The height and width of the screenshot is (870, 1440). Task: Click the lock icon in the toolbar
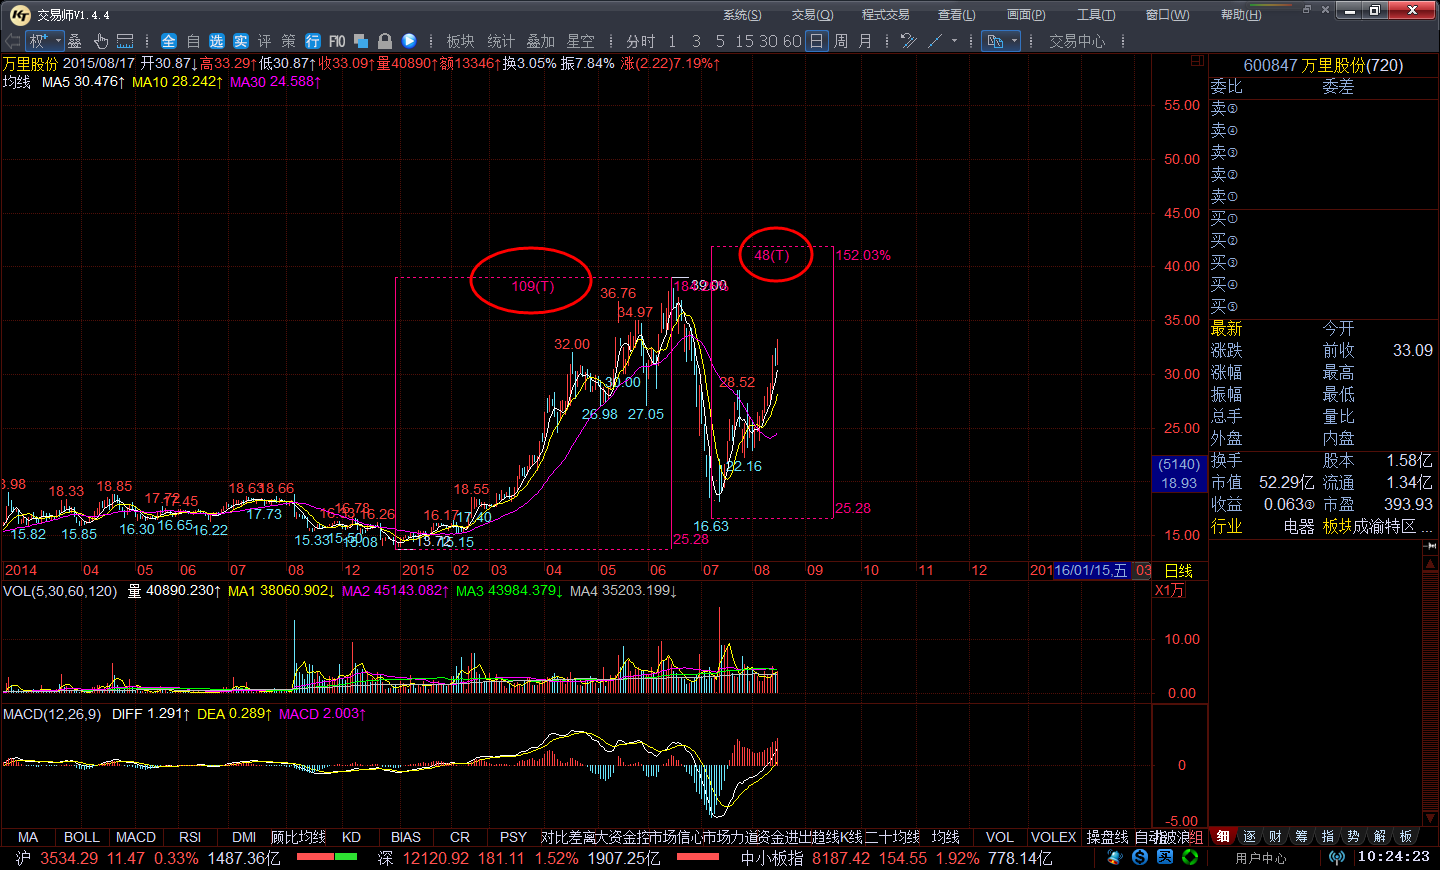pos(385,41)
